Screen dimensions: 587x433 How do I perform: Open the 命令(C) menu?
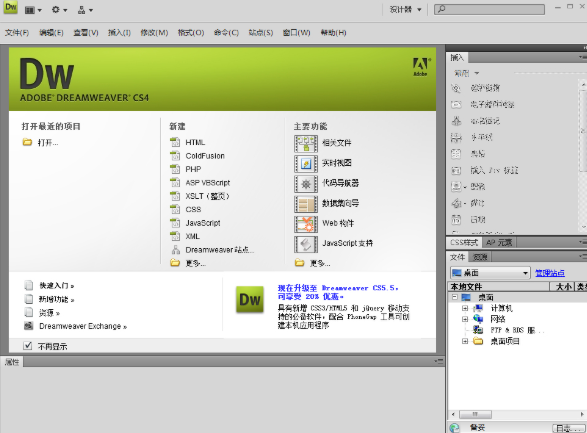226,33
